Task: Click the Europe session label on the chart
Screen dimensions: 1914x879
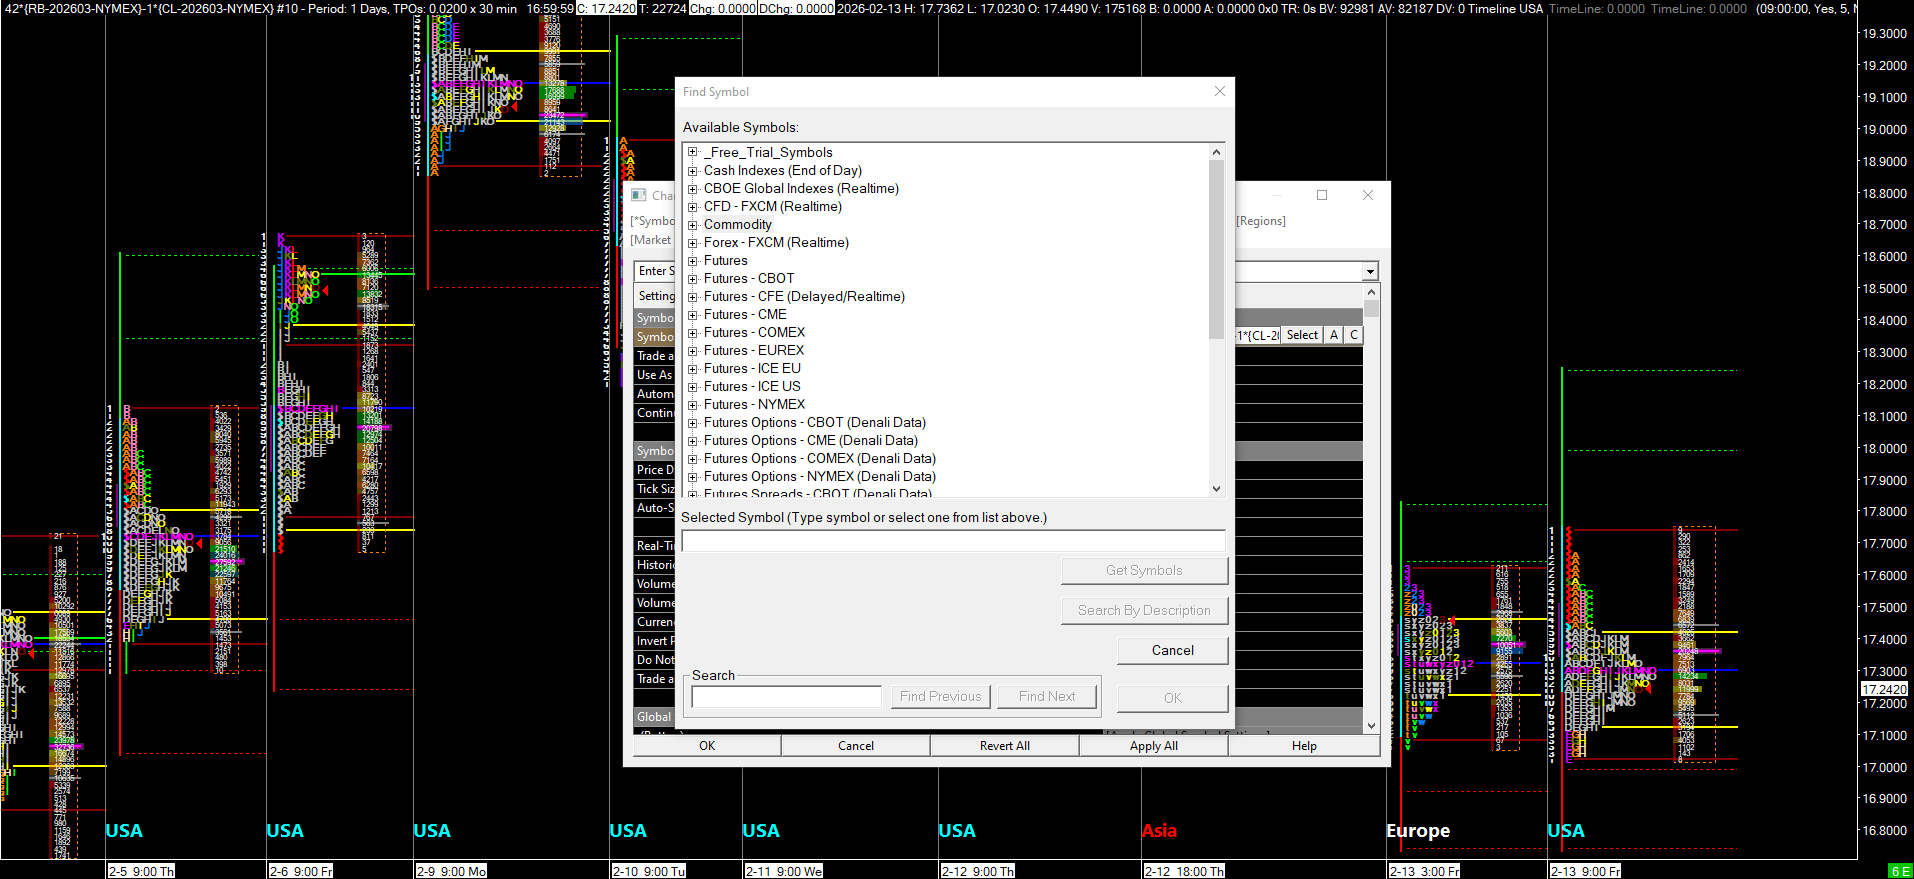Action: coord(1418,831)
